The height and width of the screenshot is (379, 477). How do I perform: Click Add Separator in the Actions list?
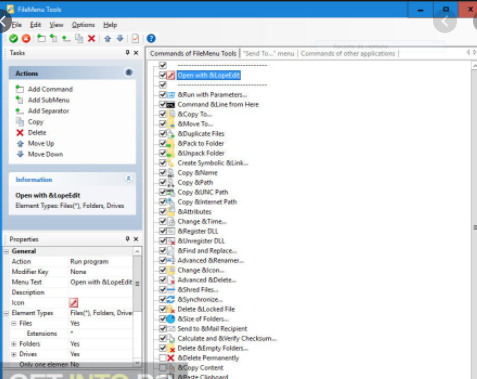[x=48, y=111]
